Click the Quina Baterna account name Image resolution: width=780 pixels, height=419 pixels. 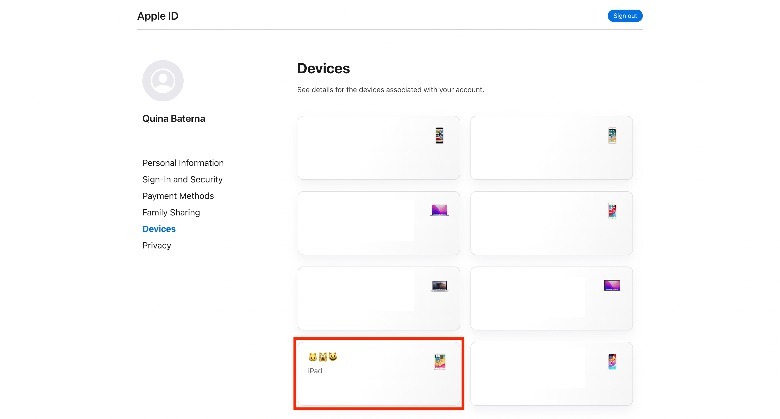pos(174,119)
